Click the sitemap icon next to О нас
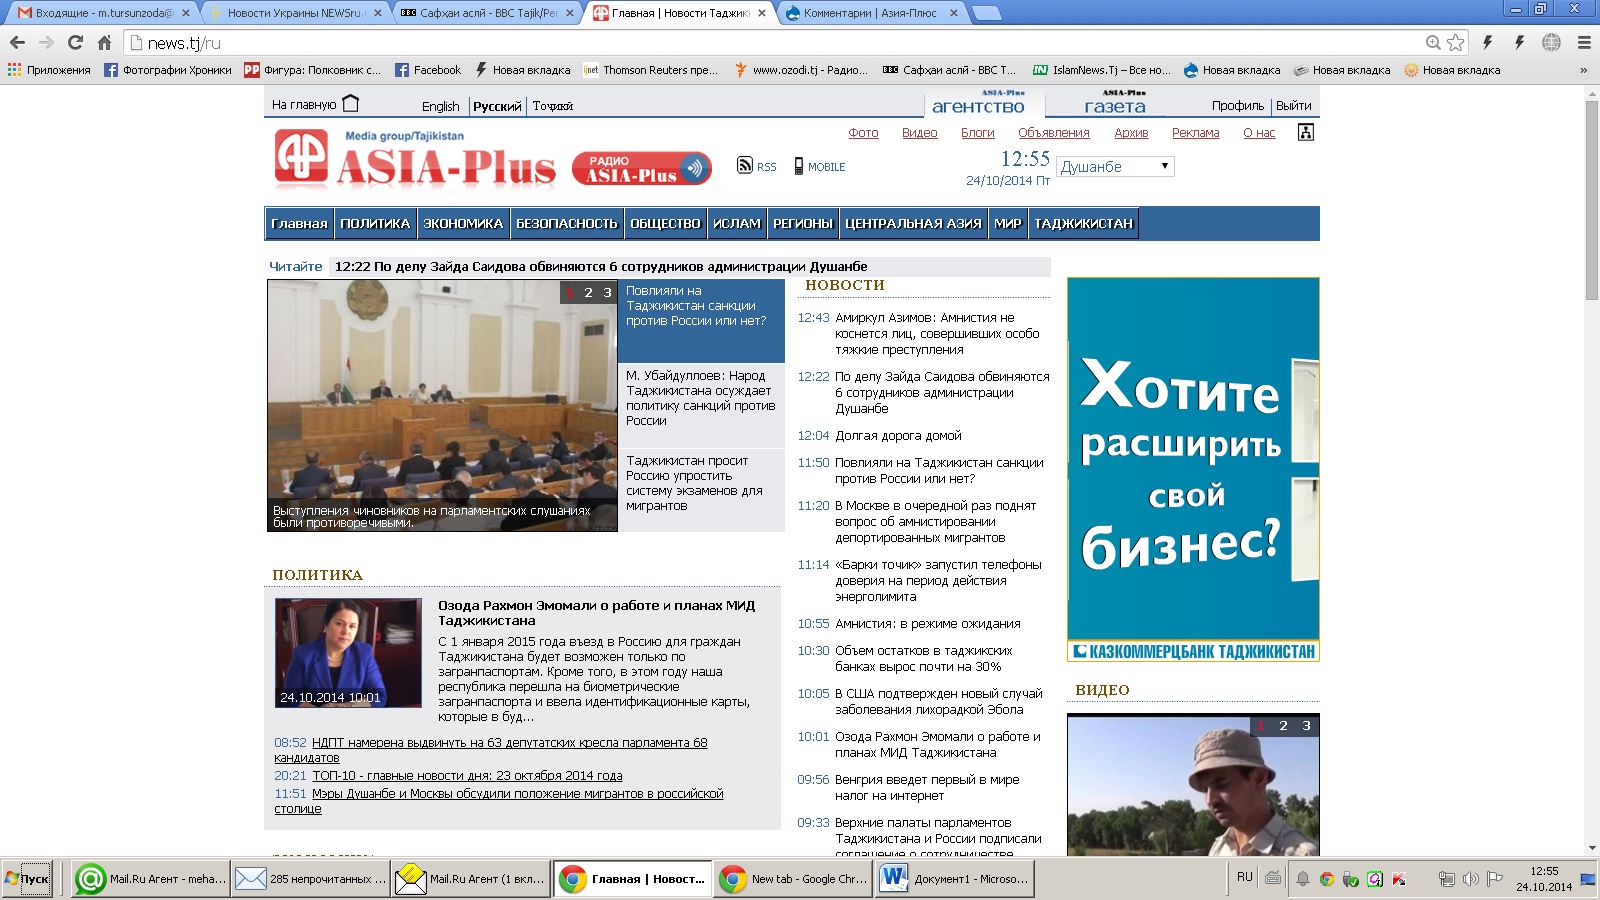The height and width of the screenshot is (900, 1600). [1305, 132]
